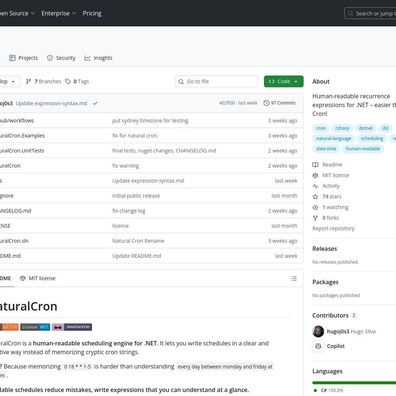
Task: Open the Security tab
Action: coord(61,58)
